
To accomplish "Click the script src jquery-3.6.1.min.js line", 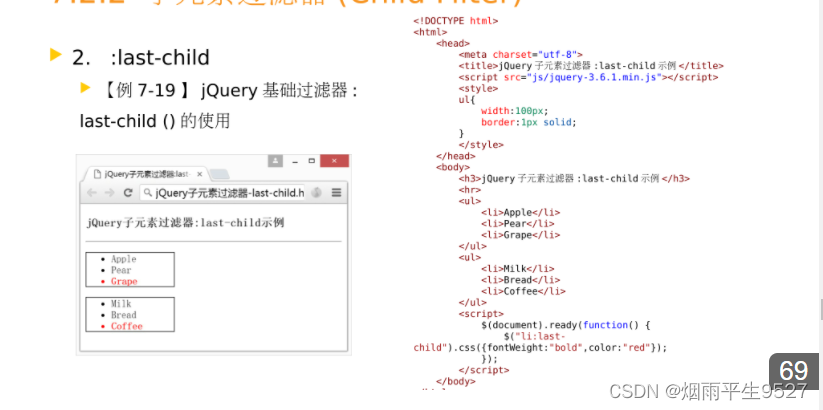I will (588, 77).
